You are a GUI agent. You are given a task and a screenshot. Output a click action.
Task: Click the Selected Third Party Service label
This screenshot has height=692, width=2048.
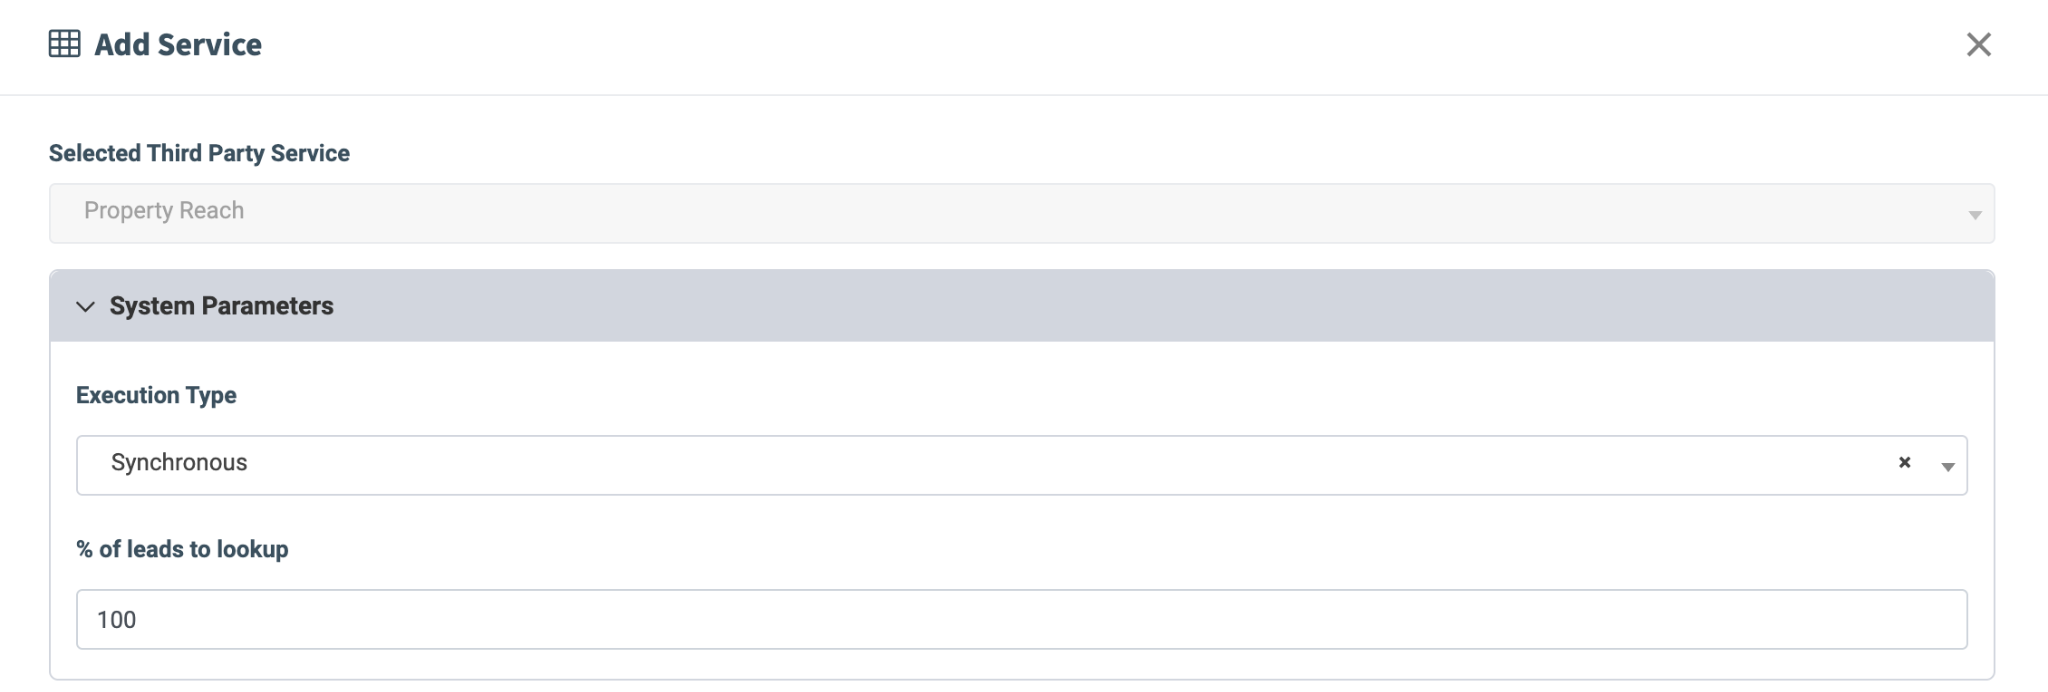199,153
